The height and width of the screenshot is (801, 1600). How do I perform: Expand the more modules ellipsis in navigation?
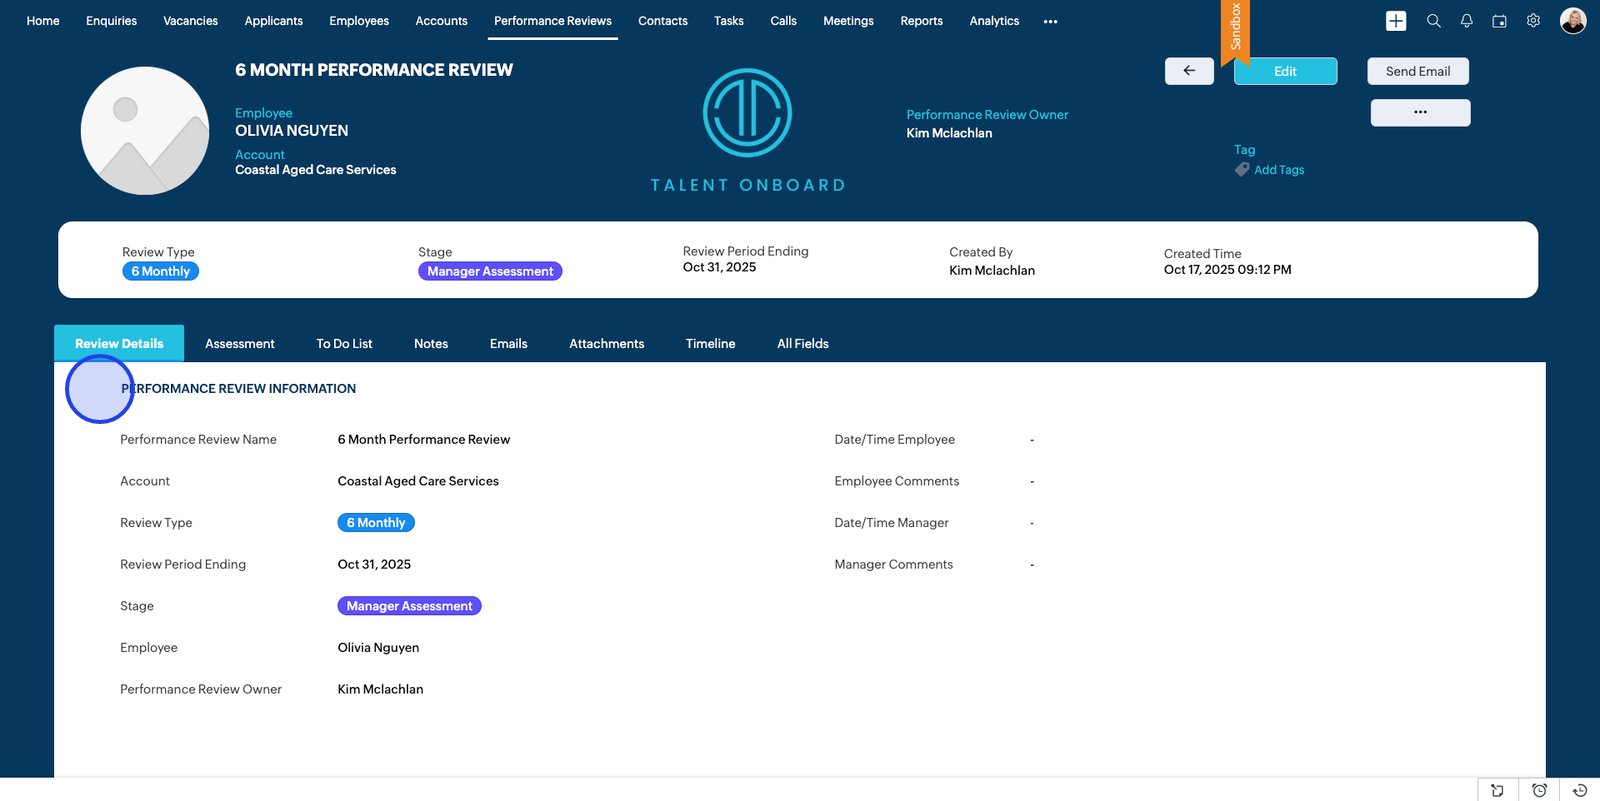pyautogui.click(x=1050, y=21)
